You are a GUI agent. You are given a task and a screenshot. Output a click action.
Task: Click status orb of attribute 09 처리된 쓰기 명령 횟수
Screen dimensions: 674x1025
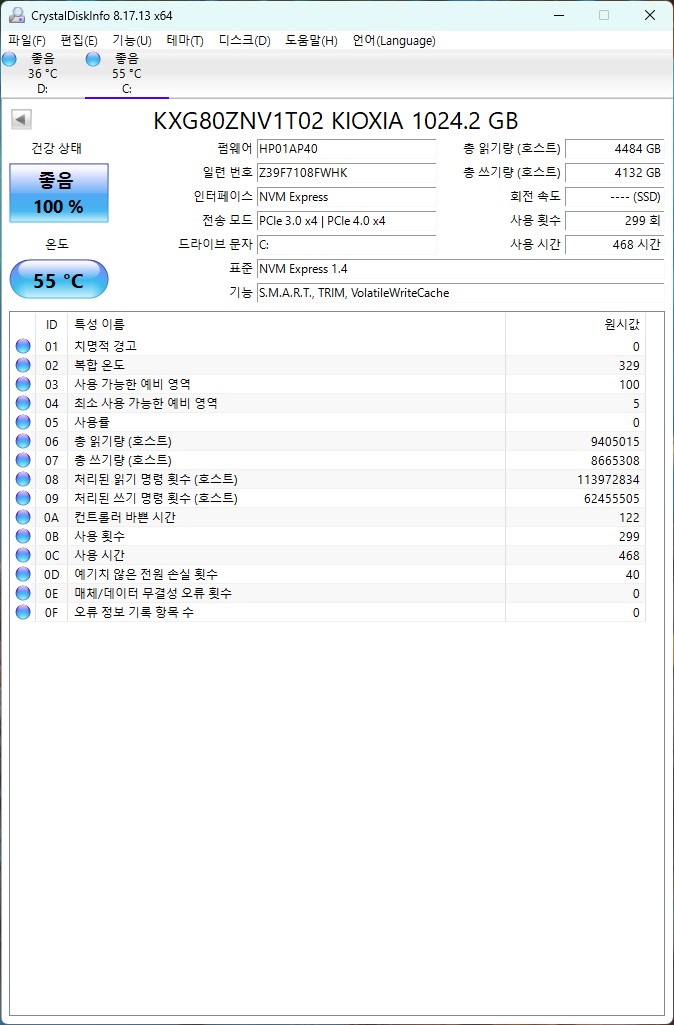click(23, 498)
